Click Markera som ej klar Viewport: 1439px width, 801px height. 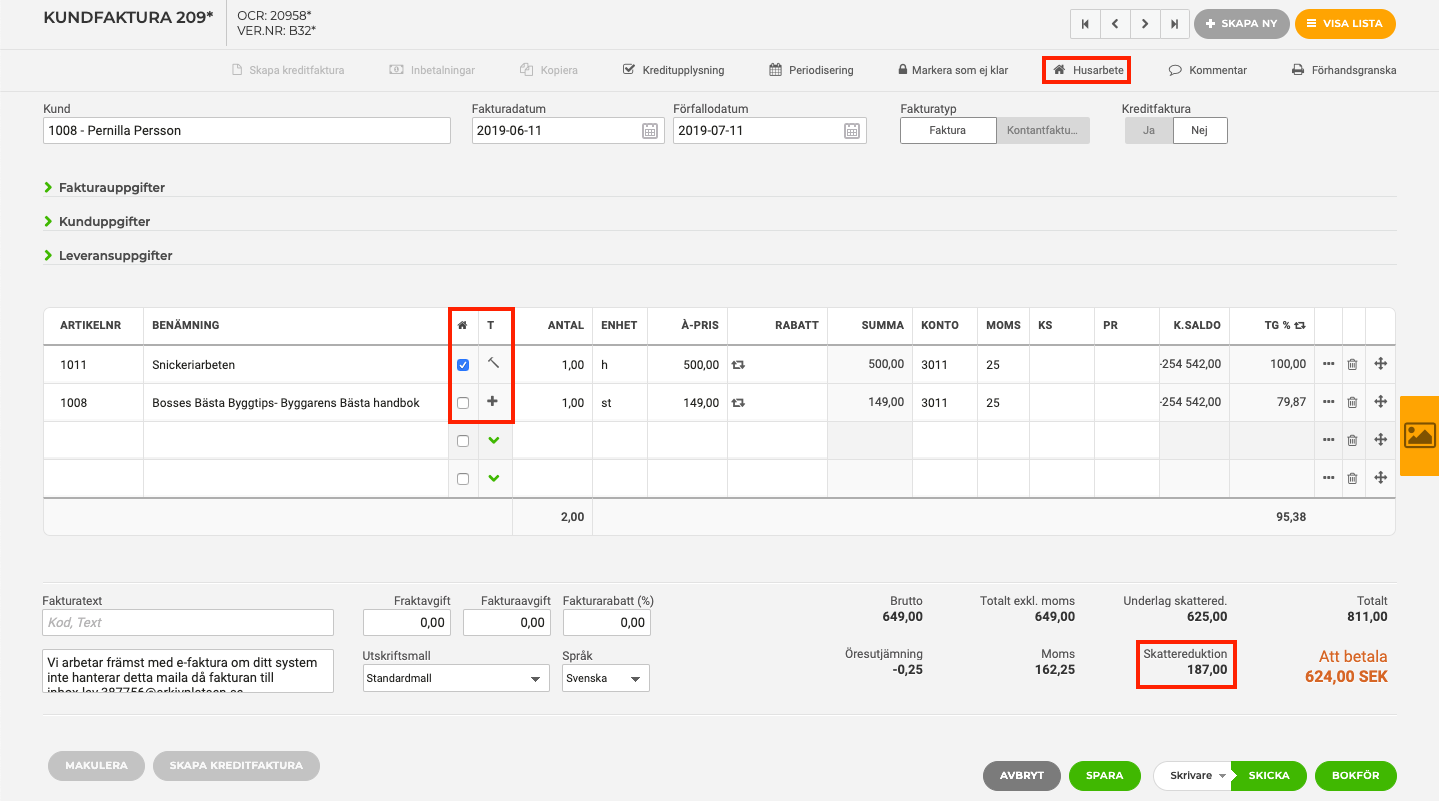coord(953,70)
